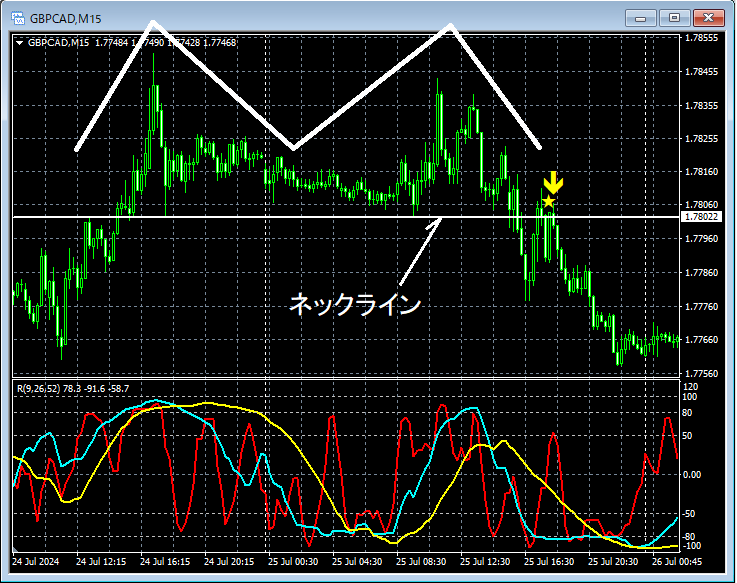
Task: Maximize the GBPCAD,M15 chart window
Action: coord(674,18)
